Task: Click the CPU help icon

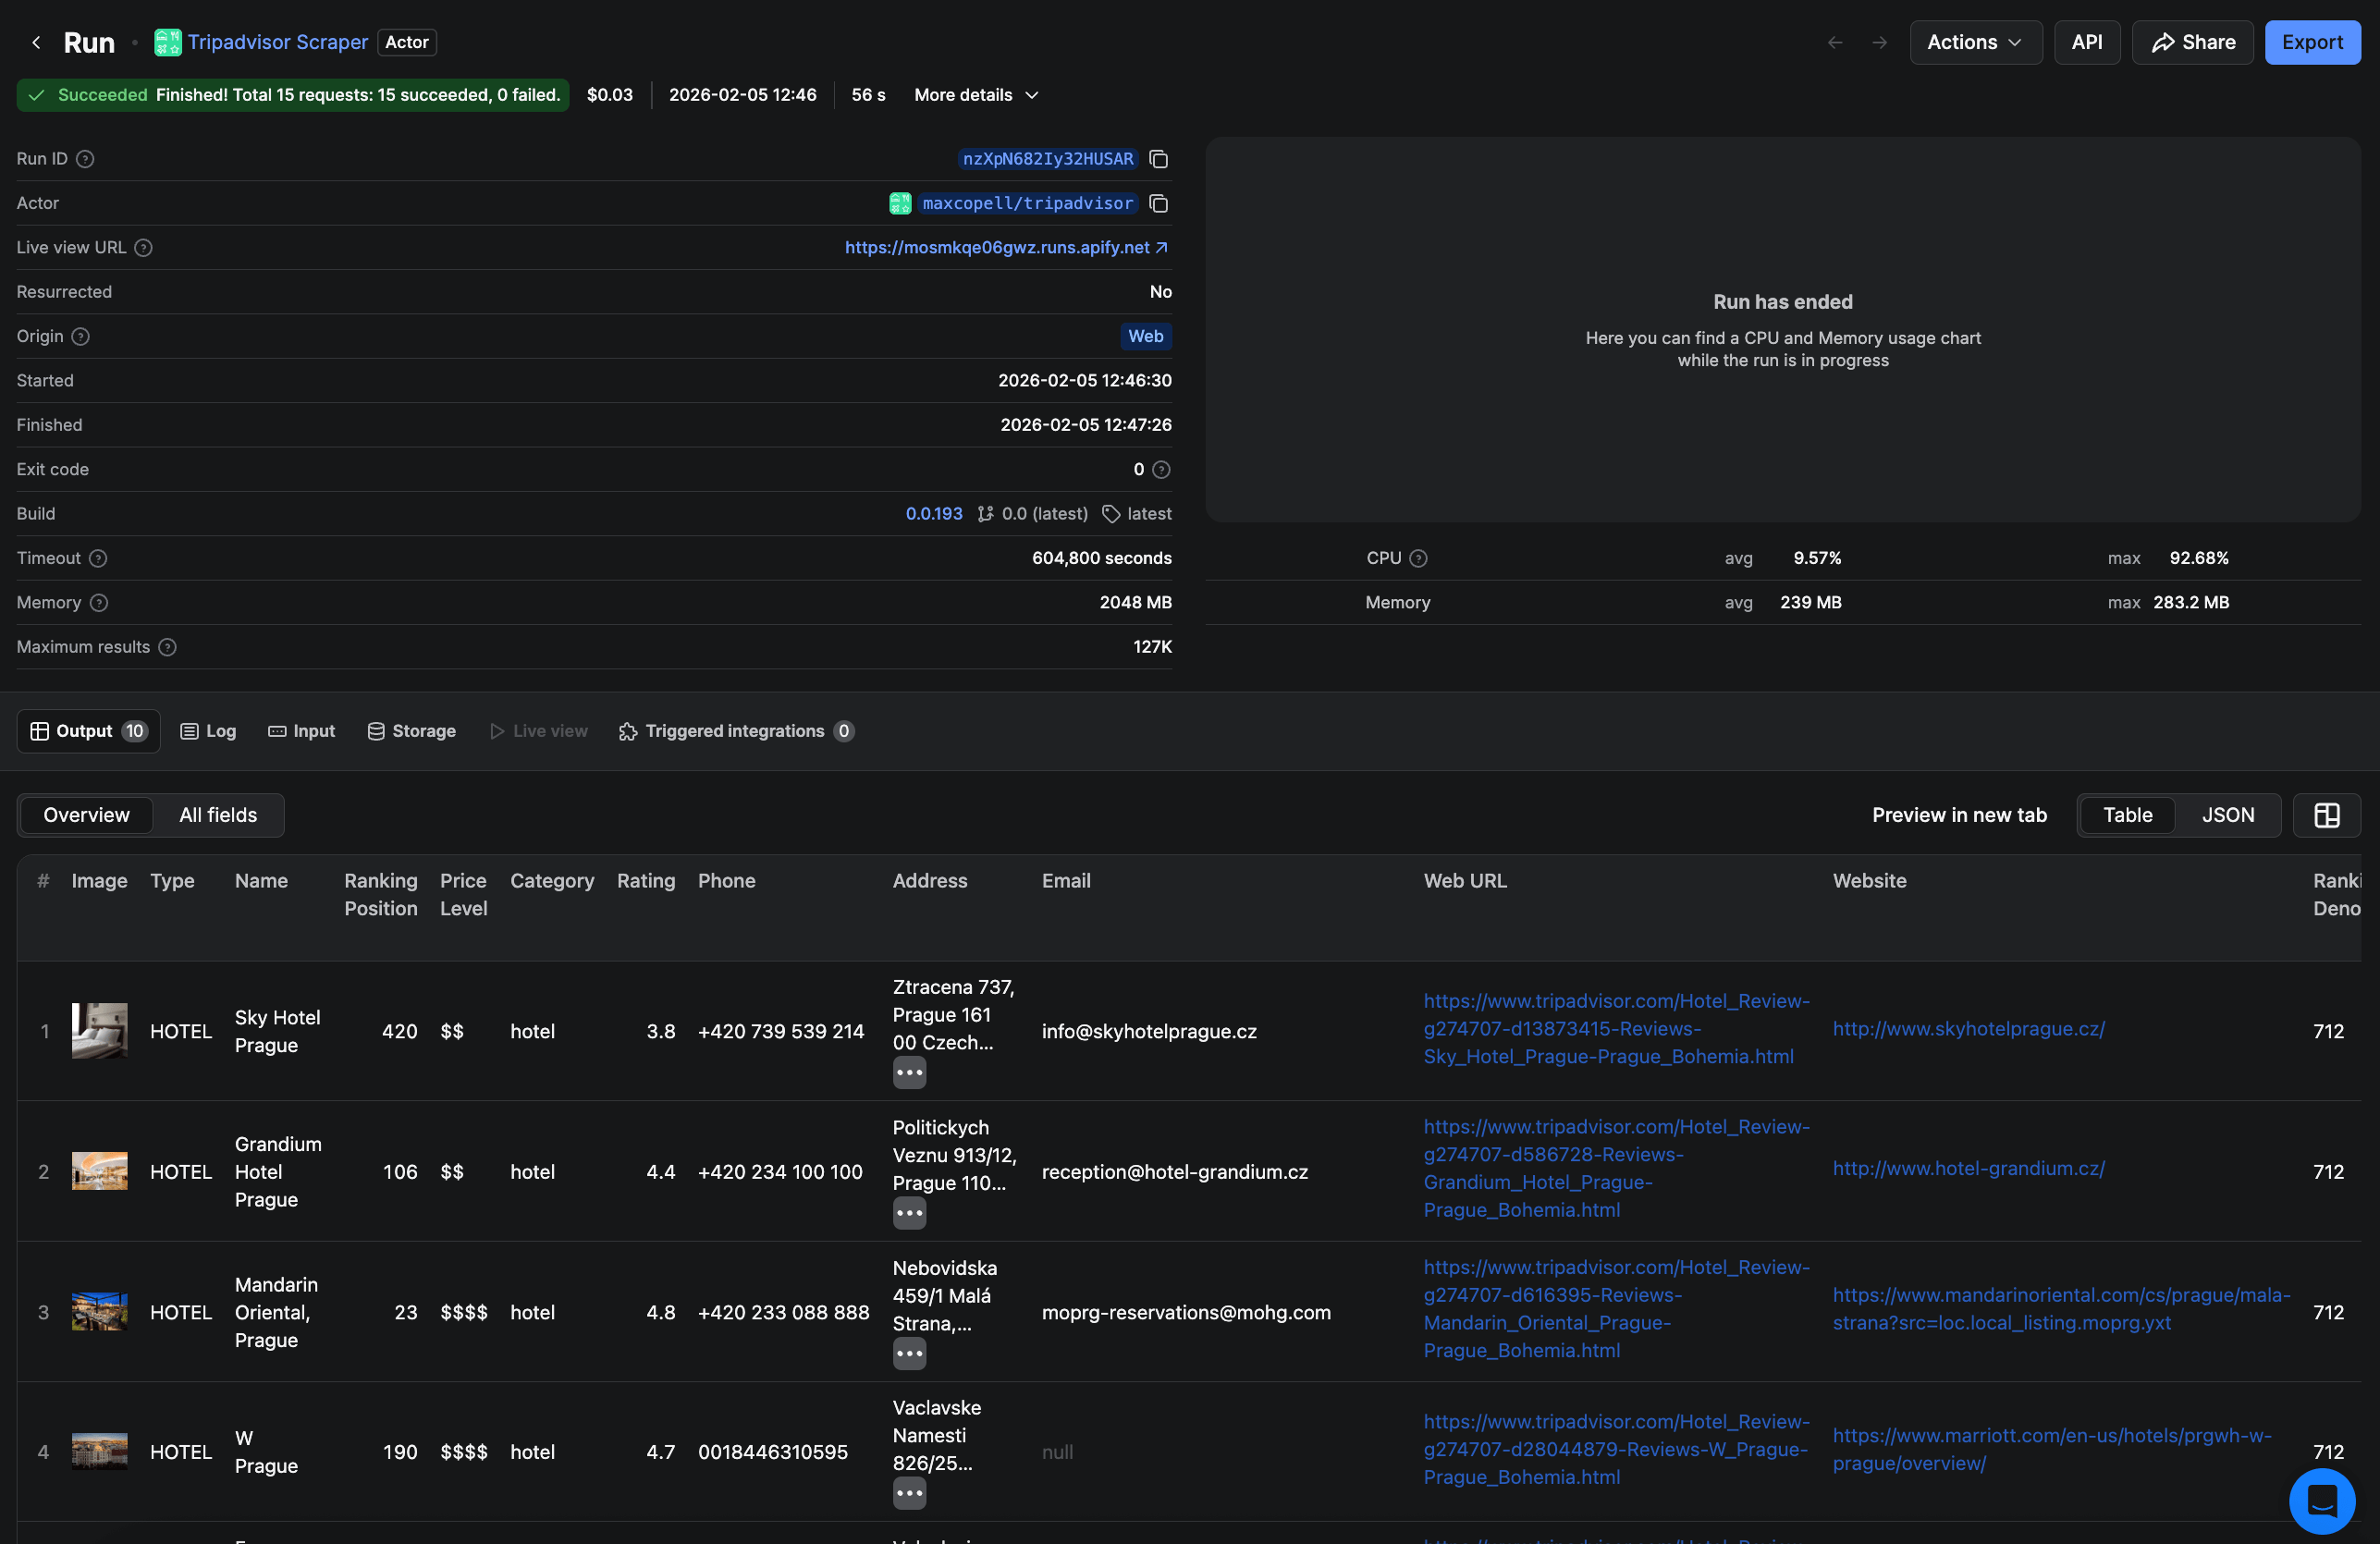Action: (1418, 558)
